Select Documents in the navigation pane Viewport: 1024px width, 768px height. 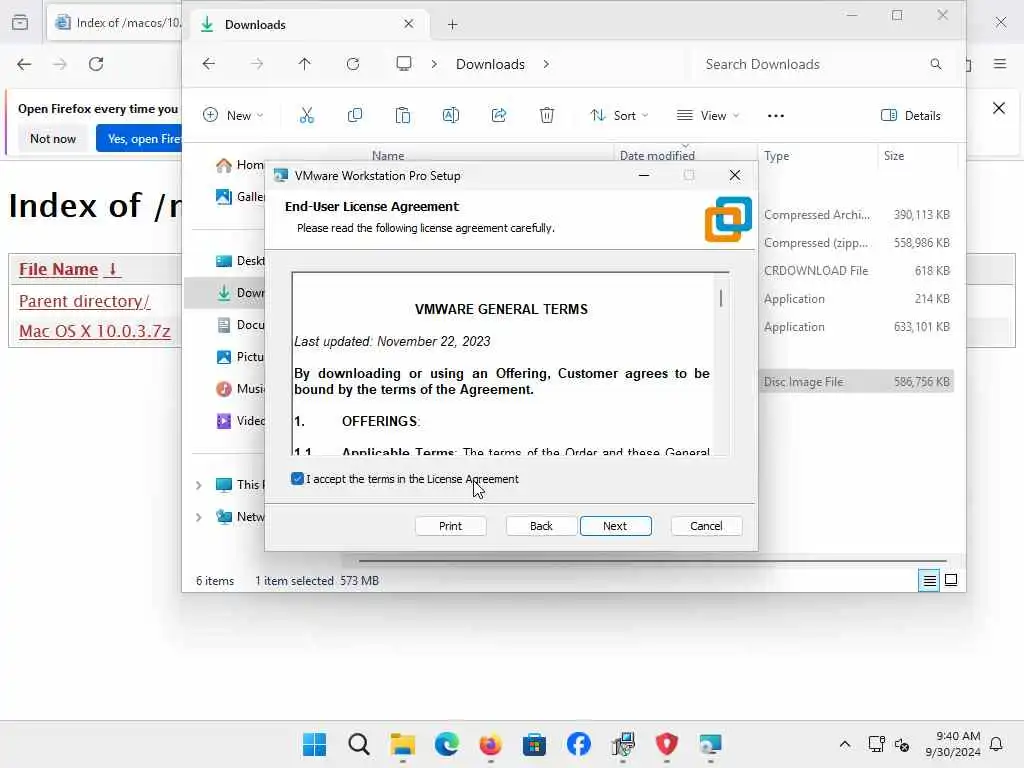240,325
